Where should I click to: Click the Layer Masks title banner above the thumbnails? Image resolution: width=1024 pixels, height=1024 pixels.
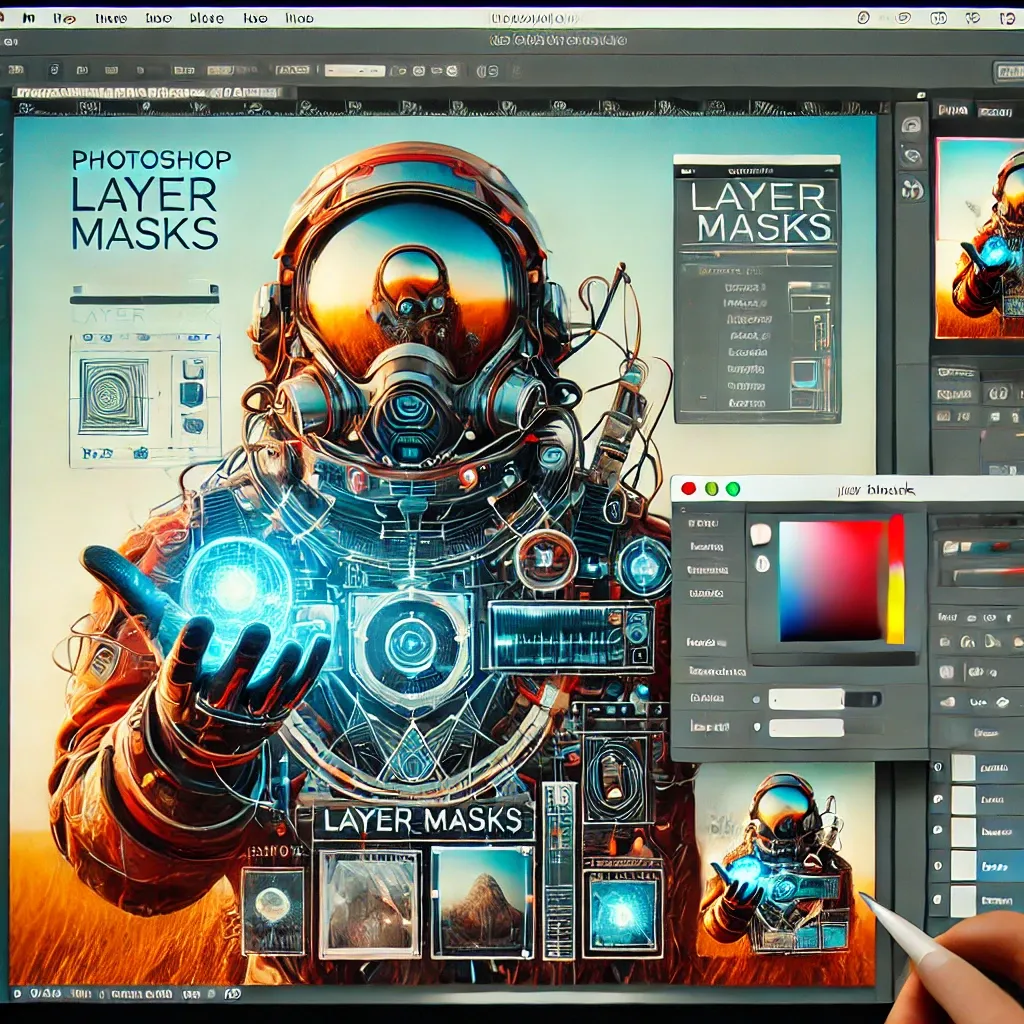click(x=421, y=821)
